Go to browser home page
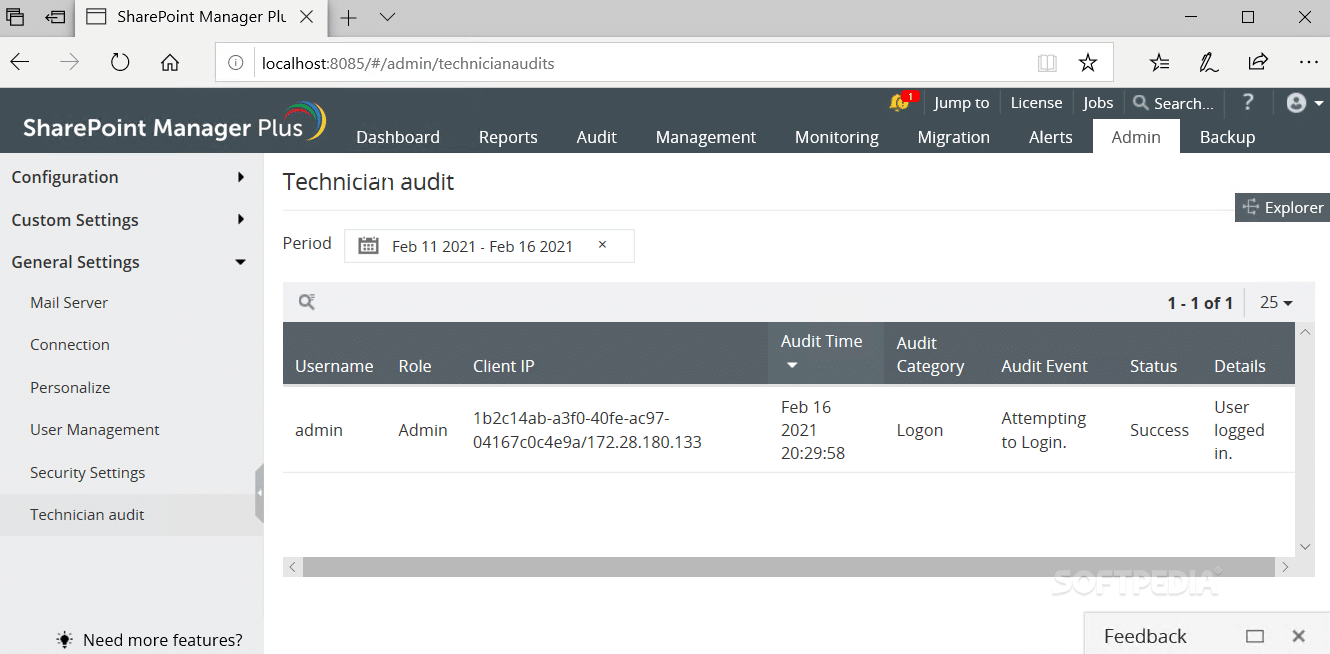1330x654 pixels. pyautogui.click(x=170, y=63)
